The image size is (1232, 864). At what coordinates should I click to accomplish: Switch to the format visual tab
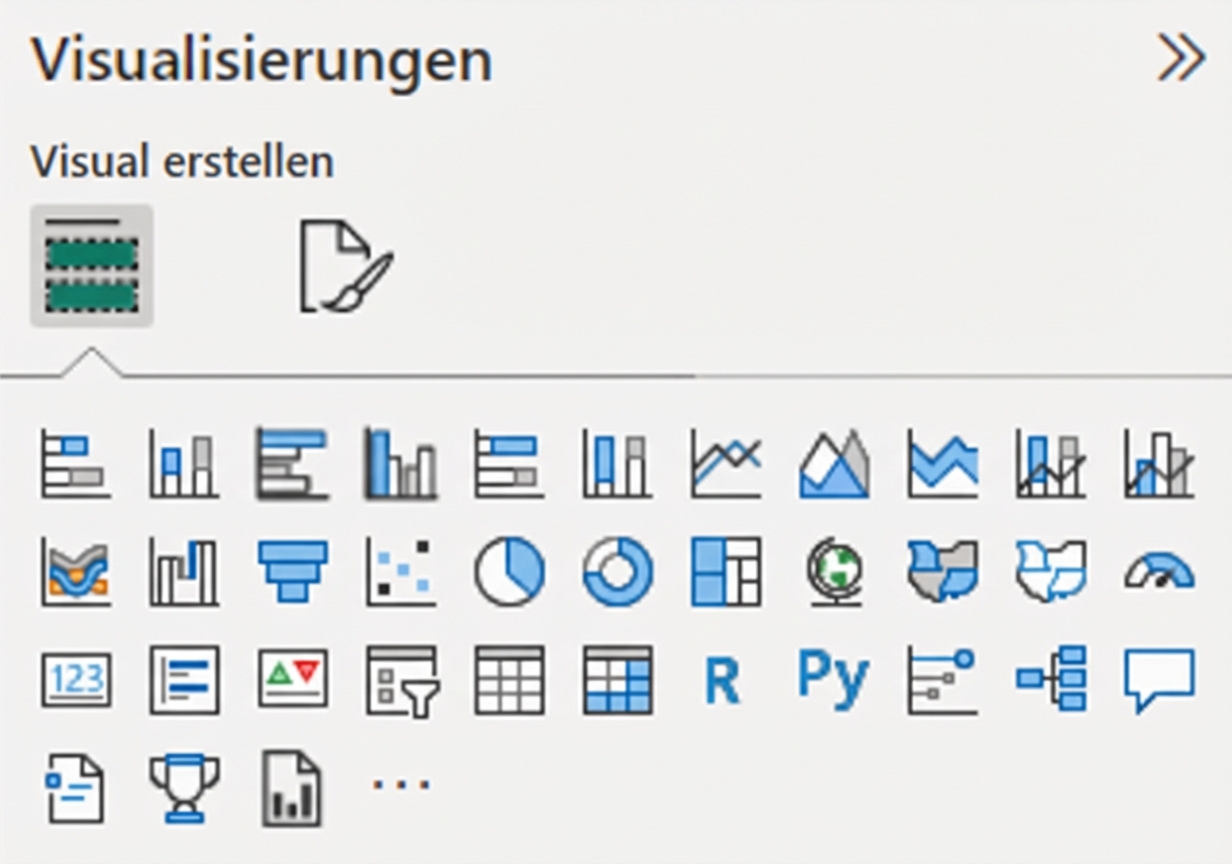pos(345,266)
